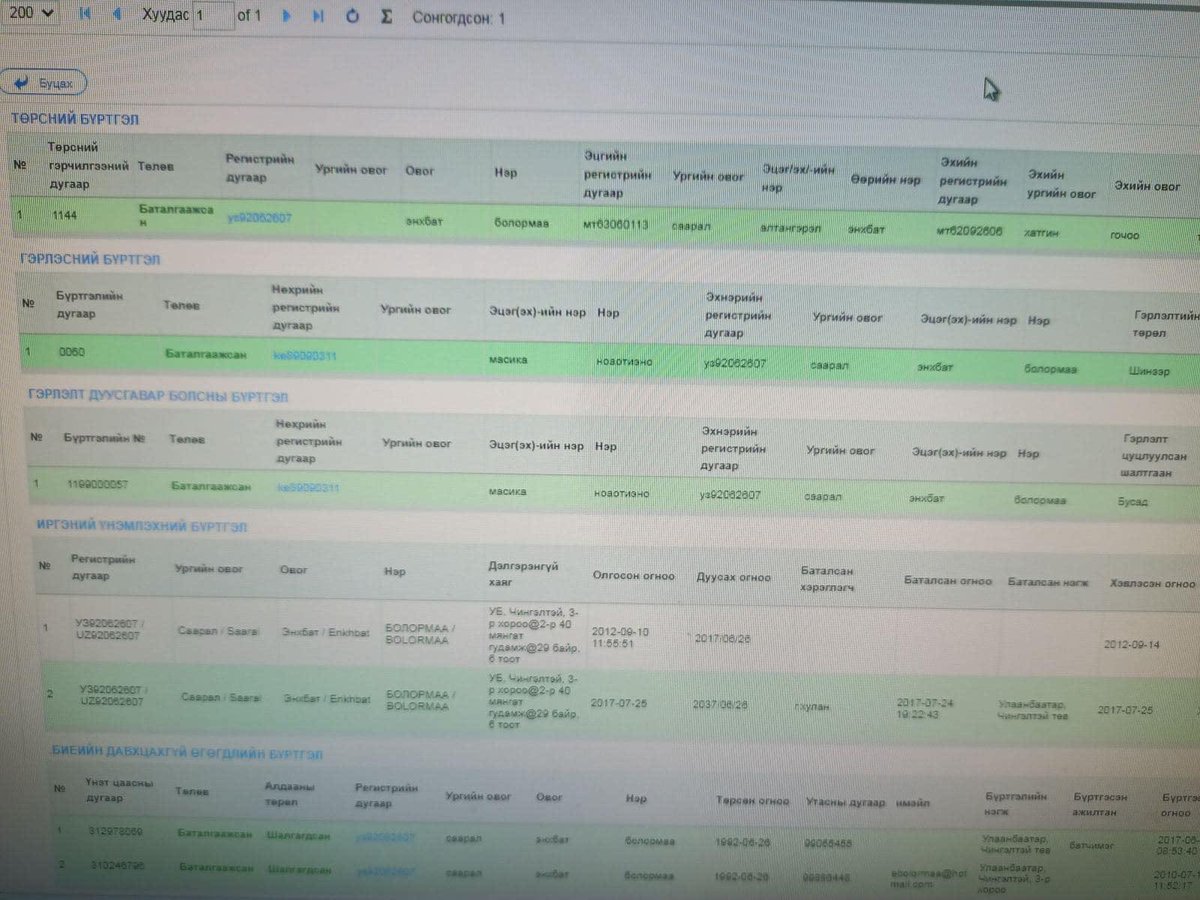Click the Эхийн регистрийн дугаар column header
1200x900 pixels.
click(x=973, y=182)
